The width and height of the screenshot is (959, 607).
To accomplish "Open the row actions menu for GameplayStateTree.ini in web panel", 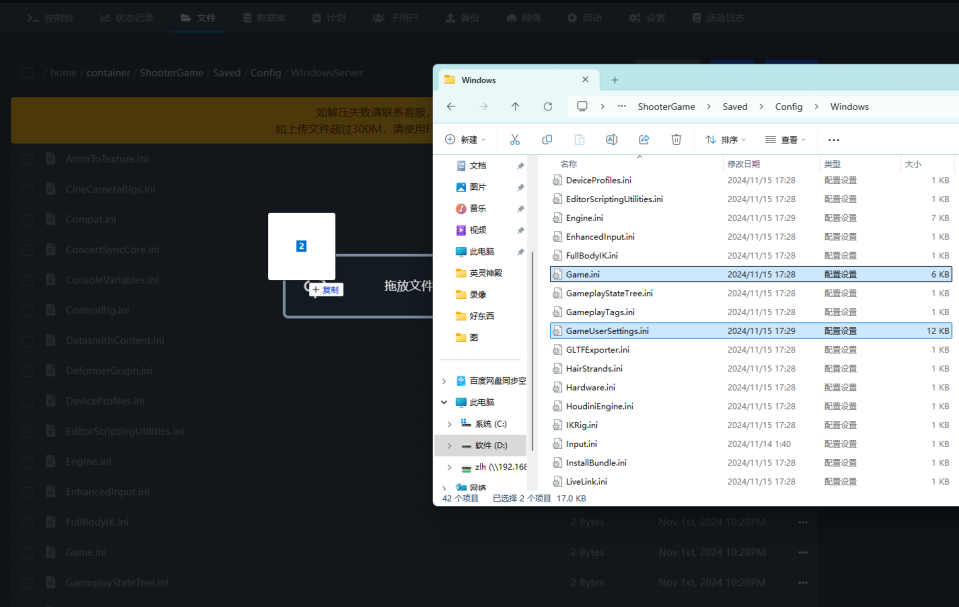I will click(x=802, y=583).
